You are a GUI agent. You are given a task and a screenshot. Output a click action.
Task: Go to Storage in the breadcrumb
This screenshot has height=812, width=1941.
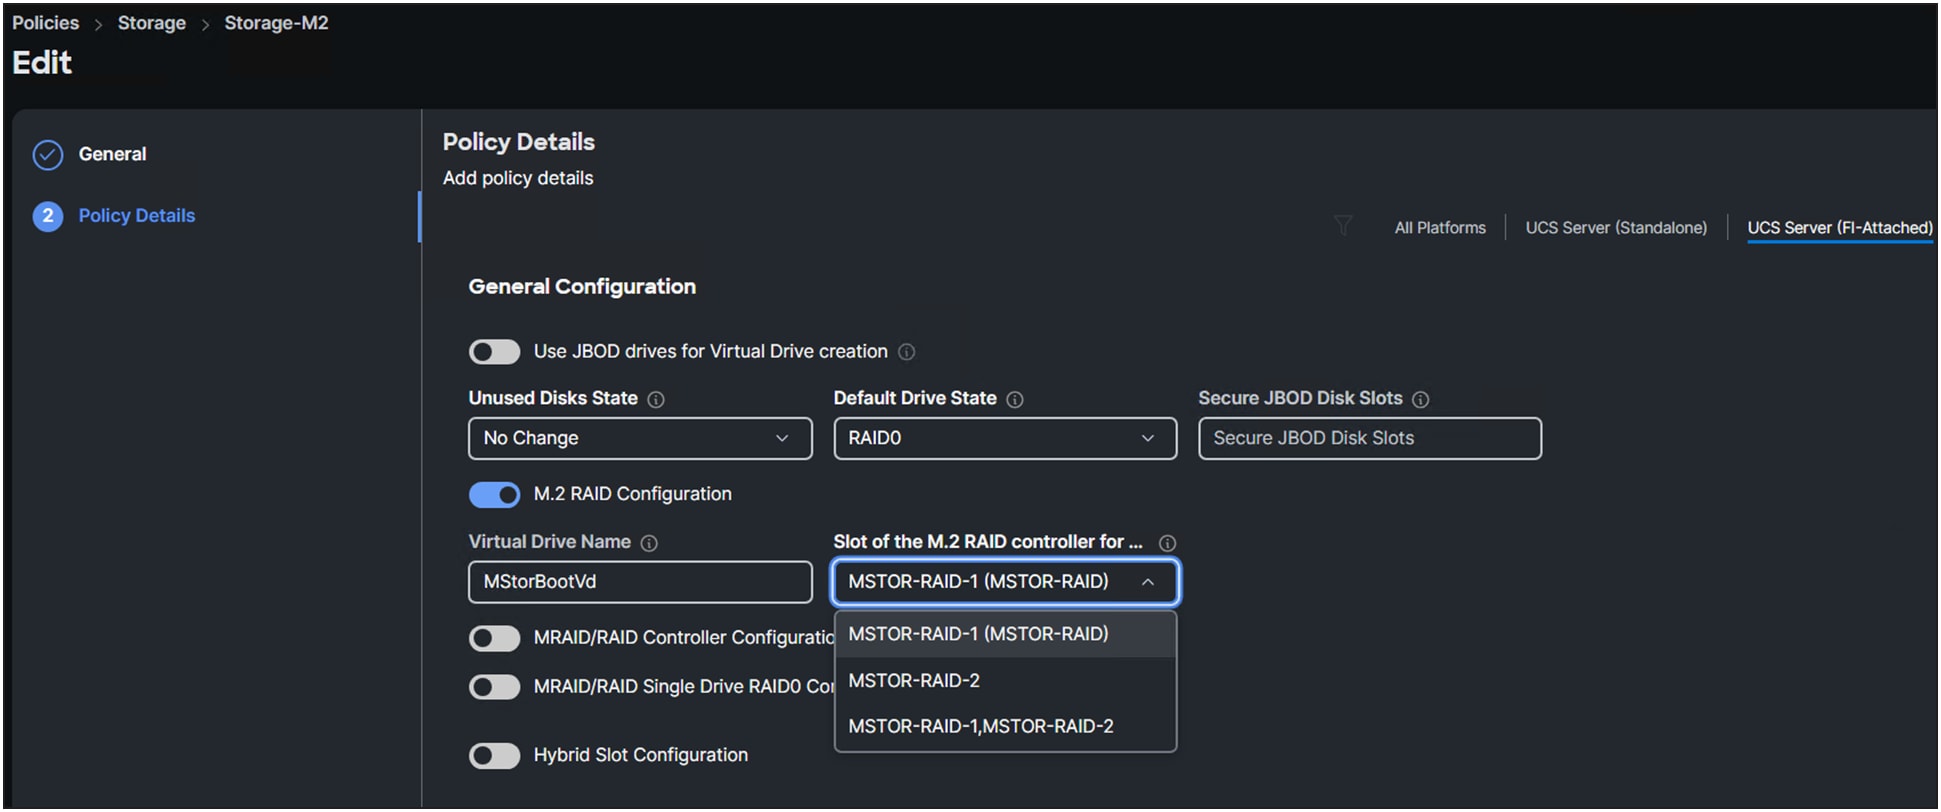(151, 23)
